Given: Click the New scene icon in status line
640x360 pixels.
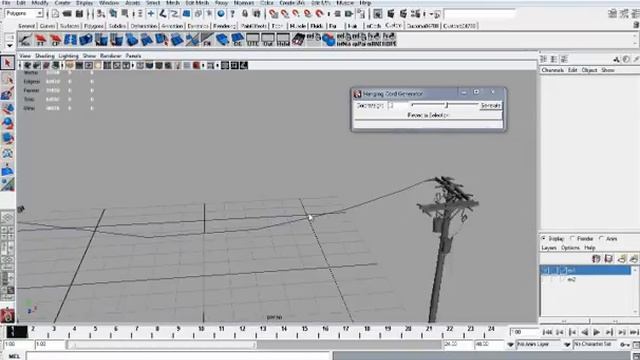Looking at the screenshot, I should [55, 14].
